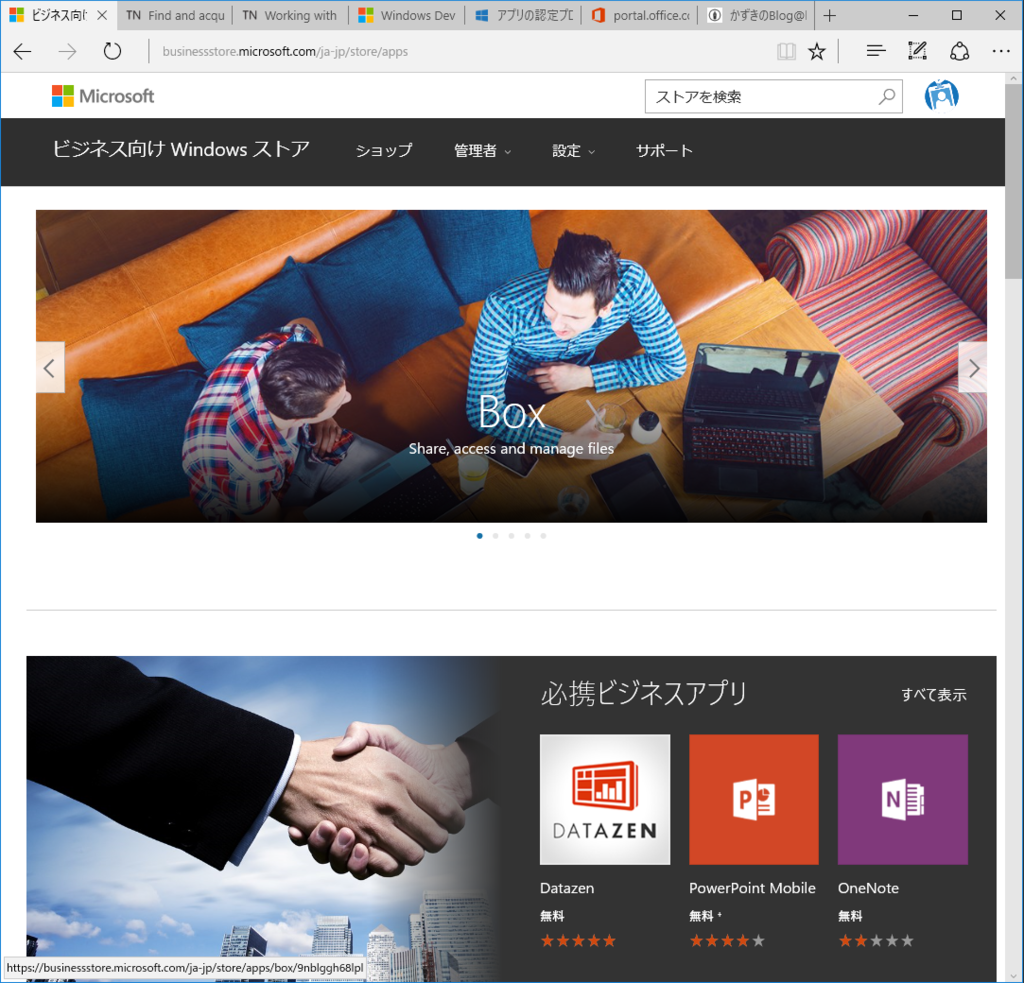Click the ビジネス向け Windows ストア title

(181, 150)
